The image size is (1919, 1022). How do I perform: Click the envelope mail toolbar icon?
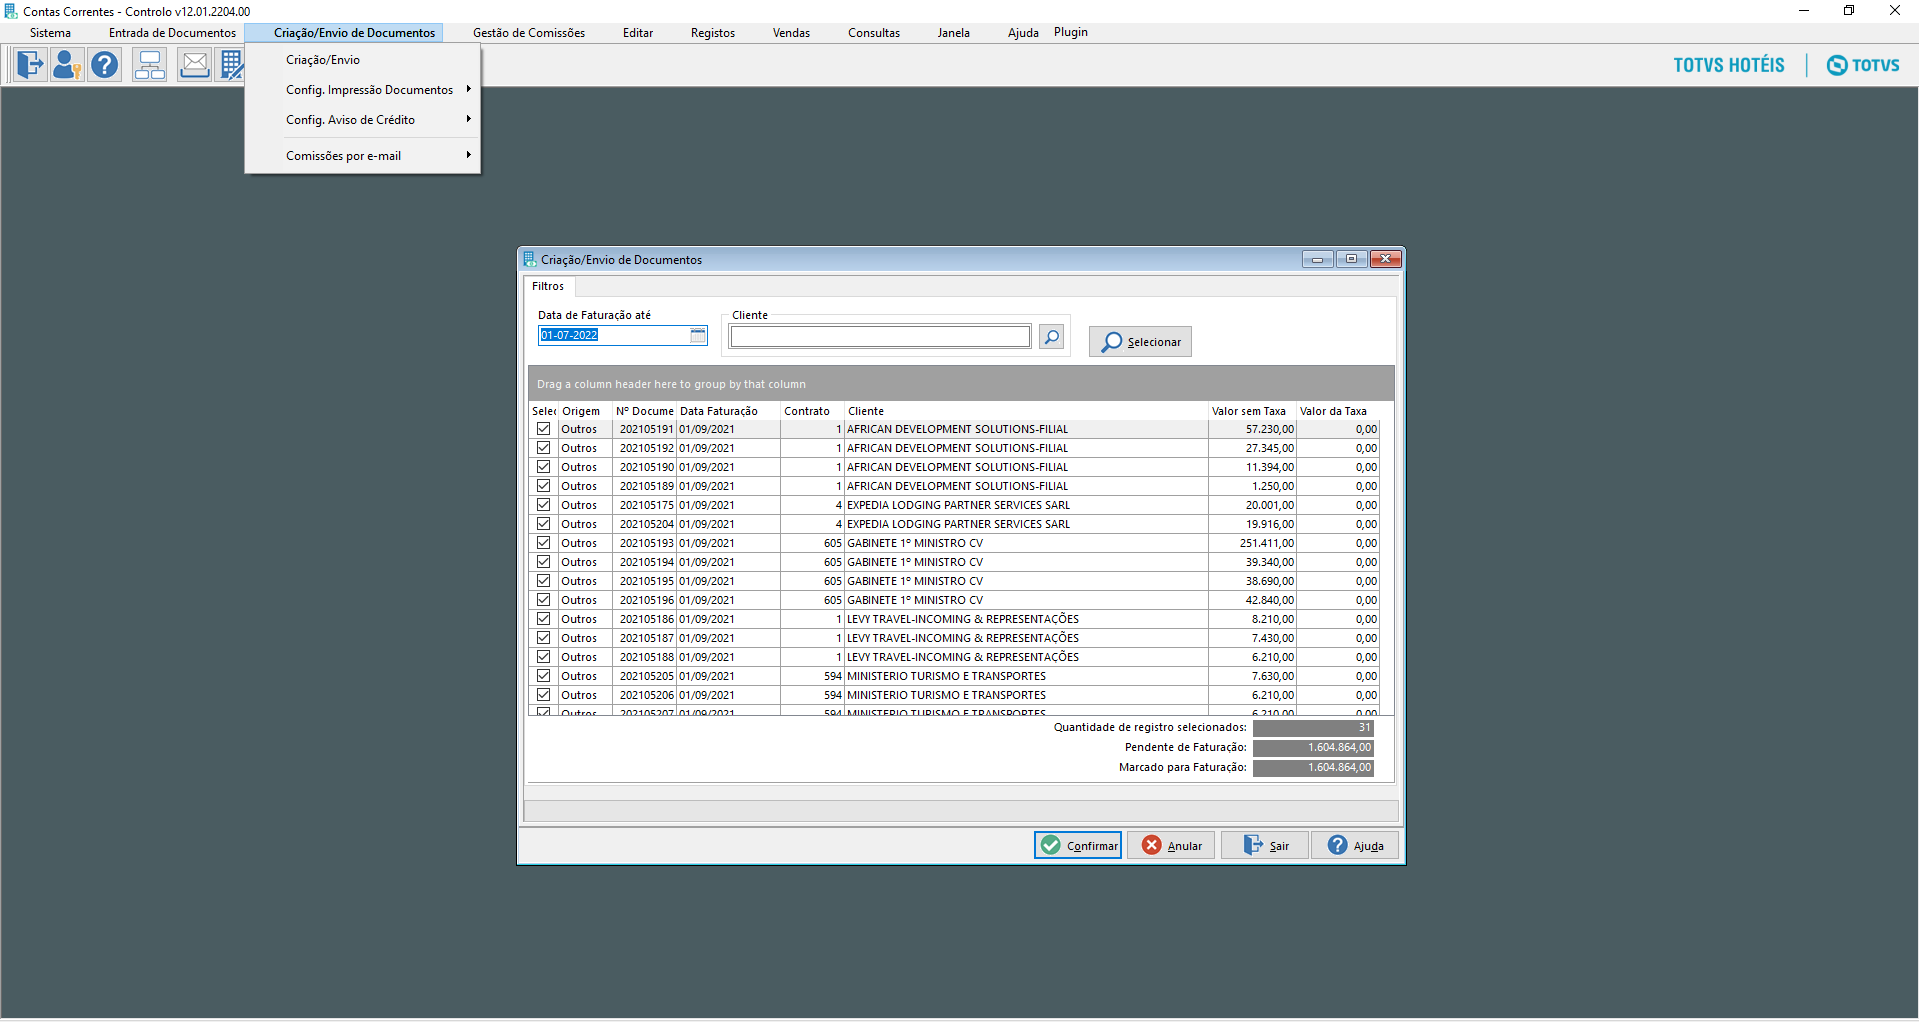tap(194, 66)
